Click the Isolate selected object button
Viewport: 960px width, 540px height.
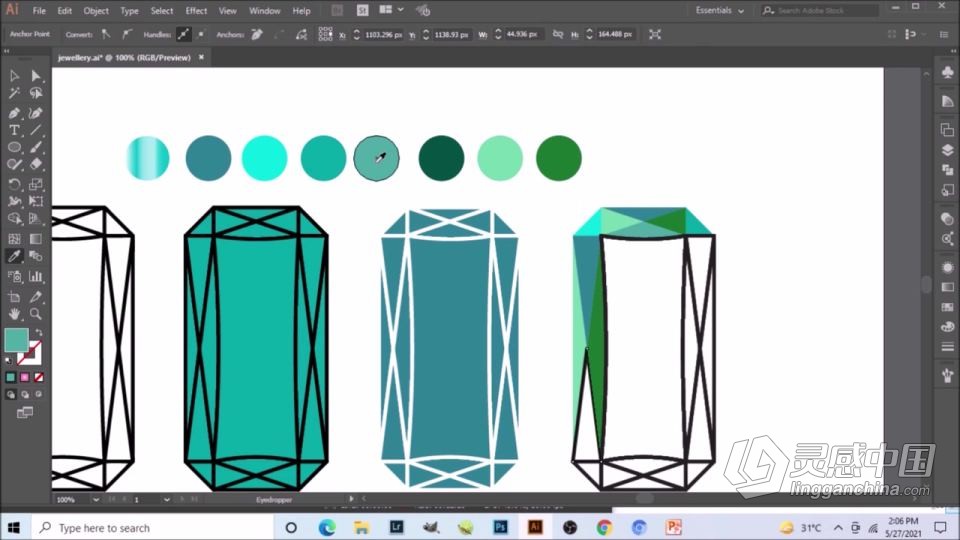tap(654, 34)
